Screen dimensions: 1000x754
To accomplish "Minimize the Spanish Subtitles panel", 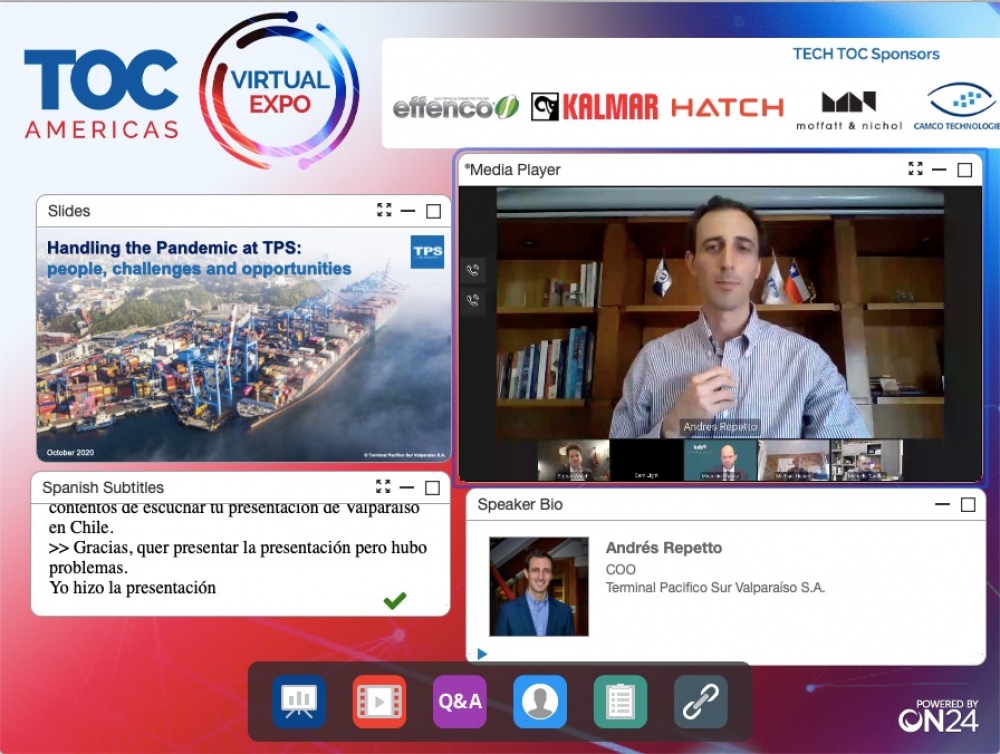I will tap(407, 487).
